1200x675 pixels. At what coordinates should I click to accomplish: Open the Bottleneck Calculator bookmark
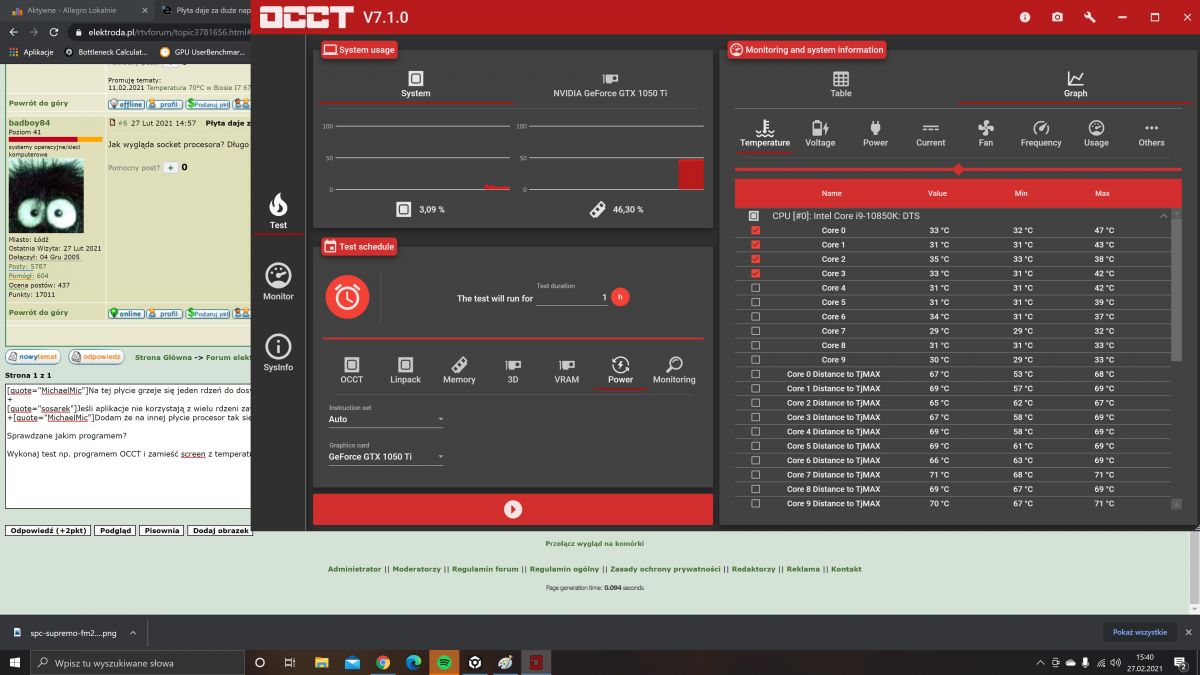click(105, 52)
